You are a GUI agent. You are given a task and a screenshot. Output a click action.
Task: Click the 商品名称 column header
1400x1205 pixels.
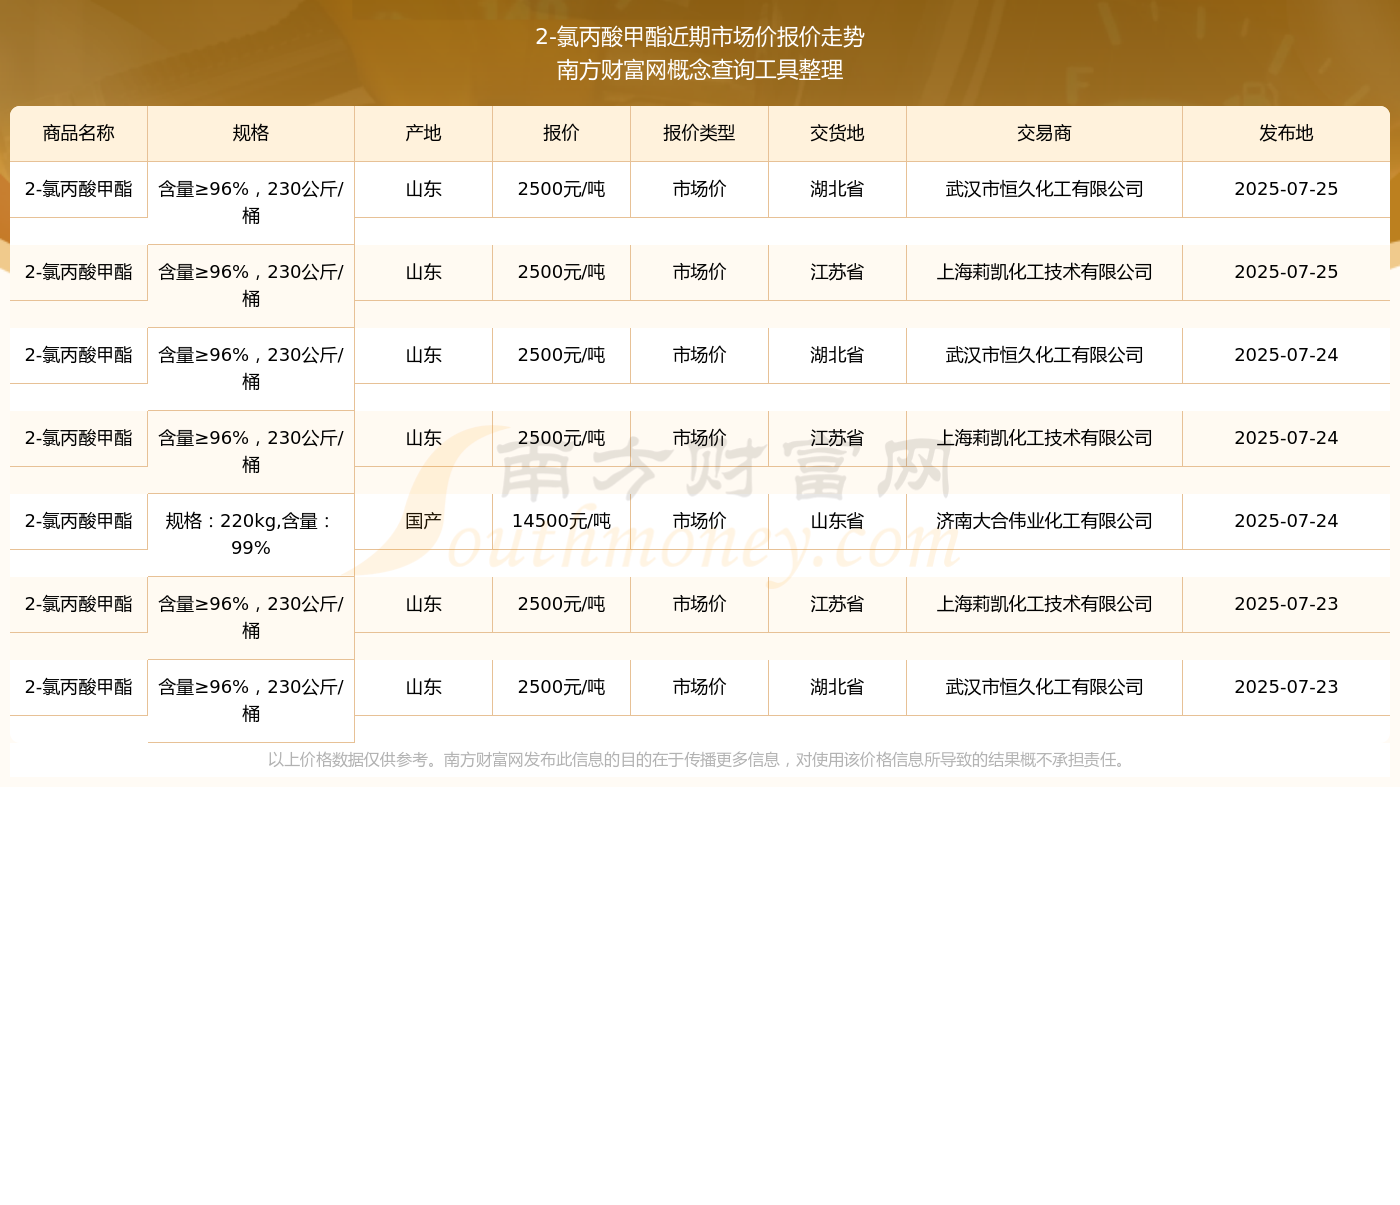(79, 133)
